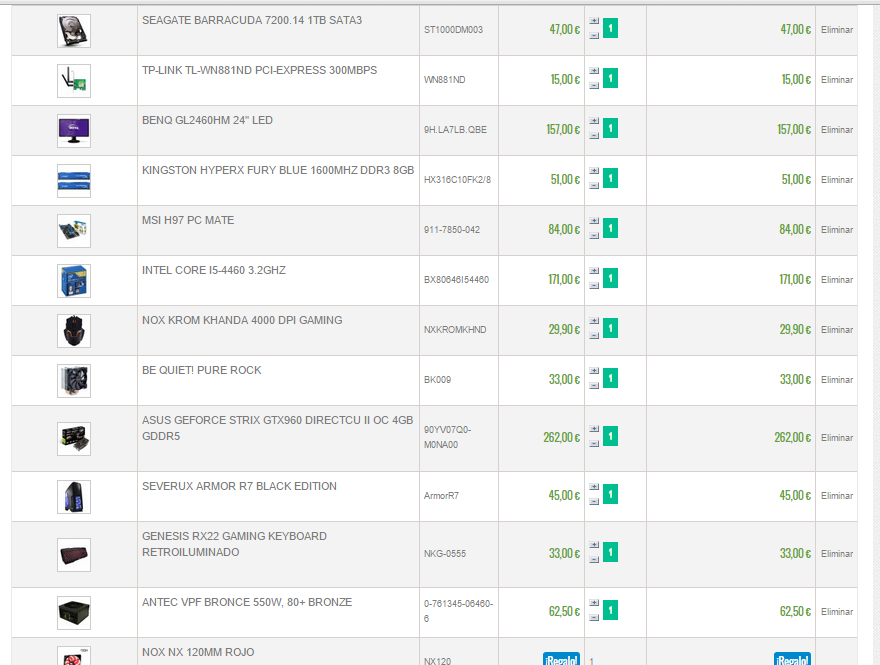Eliminar the BenQ GL2460HM monitor

[837, 130]
